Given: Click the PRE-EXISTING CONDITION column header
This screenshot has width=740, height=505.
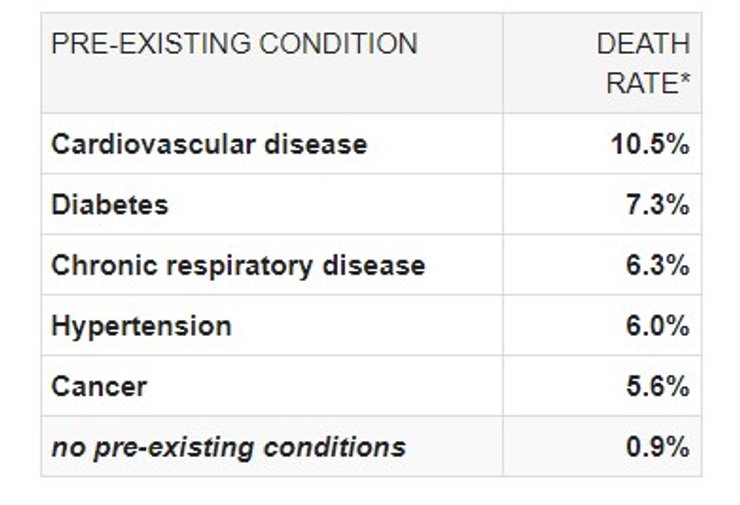Looking at the screenshot, I should pos(234,44).
